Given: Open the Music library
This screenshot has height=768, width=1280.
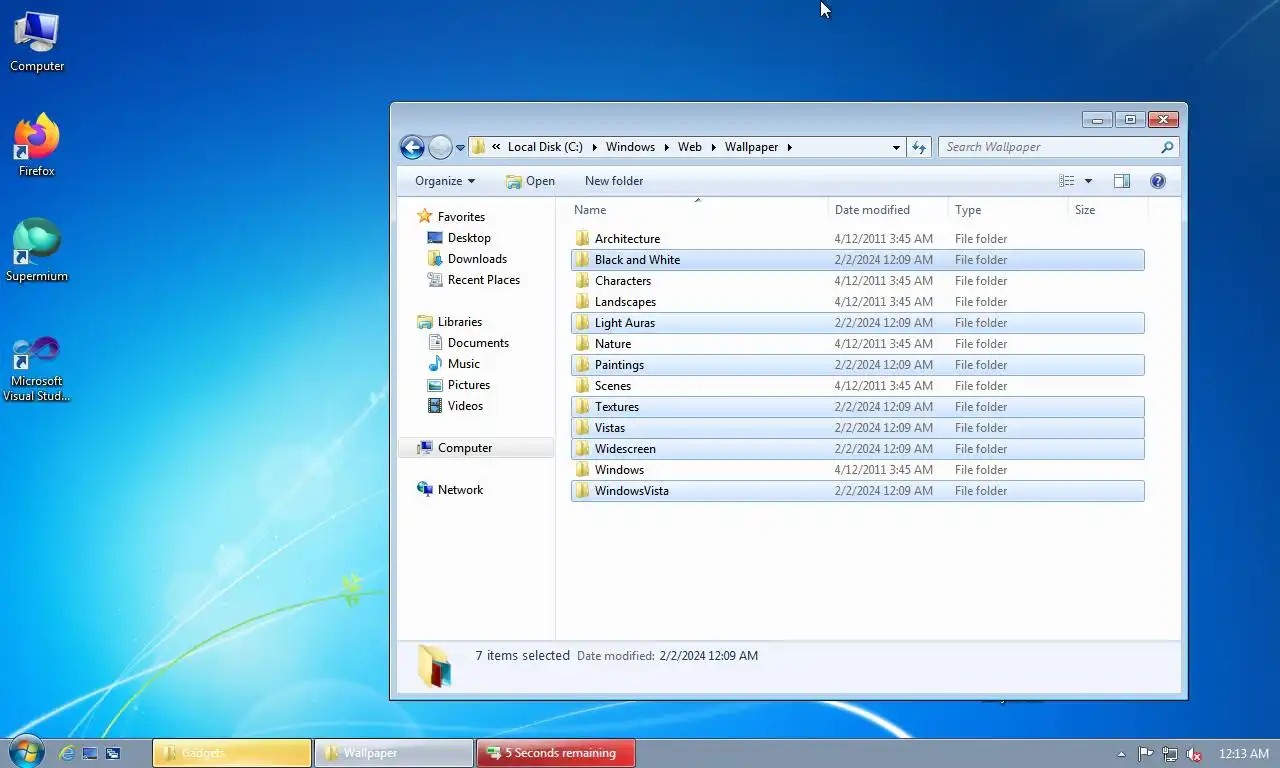Looking at the screenshot, I should pos(464,364).
